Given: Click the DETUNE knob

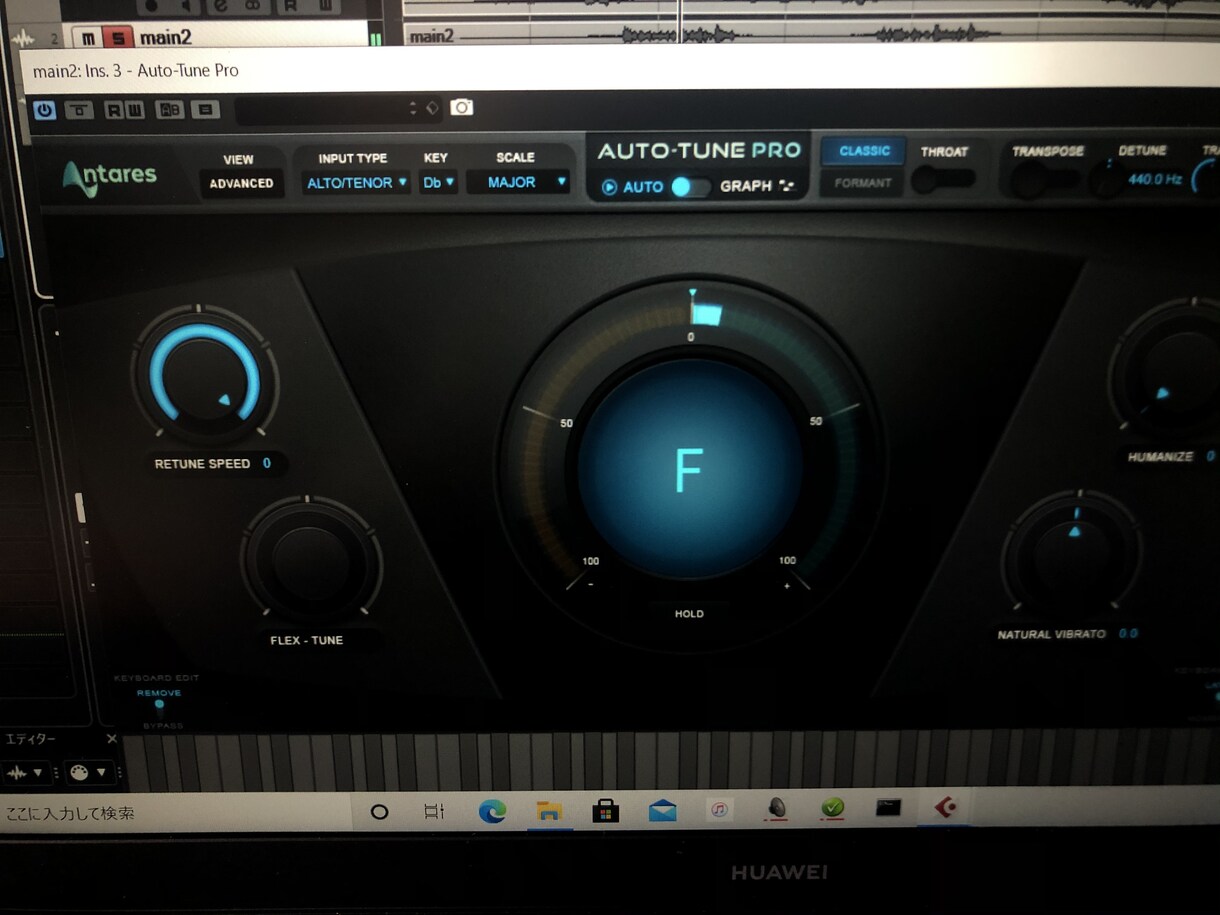Looking at the screenshot, I should (x=1108, y=178).
